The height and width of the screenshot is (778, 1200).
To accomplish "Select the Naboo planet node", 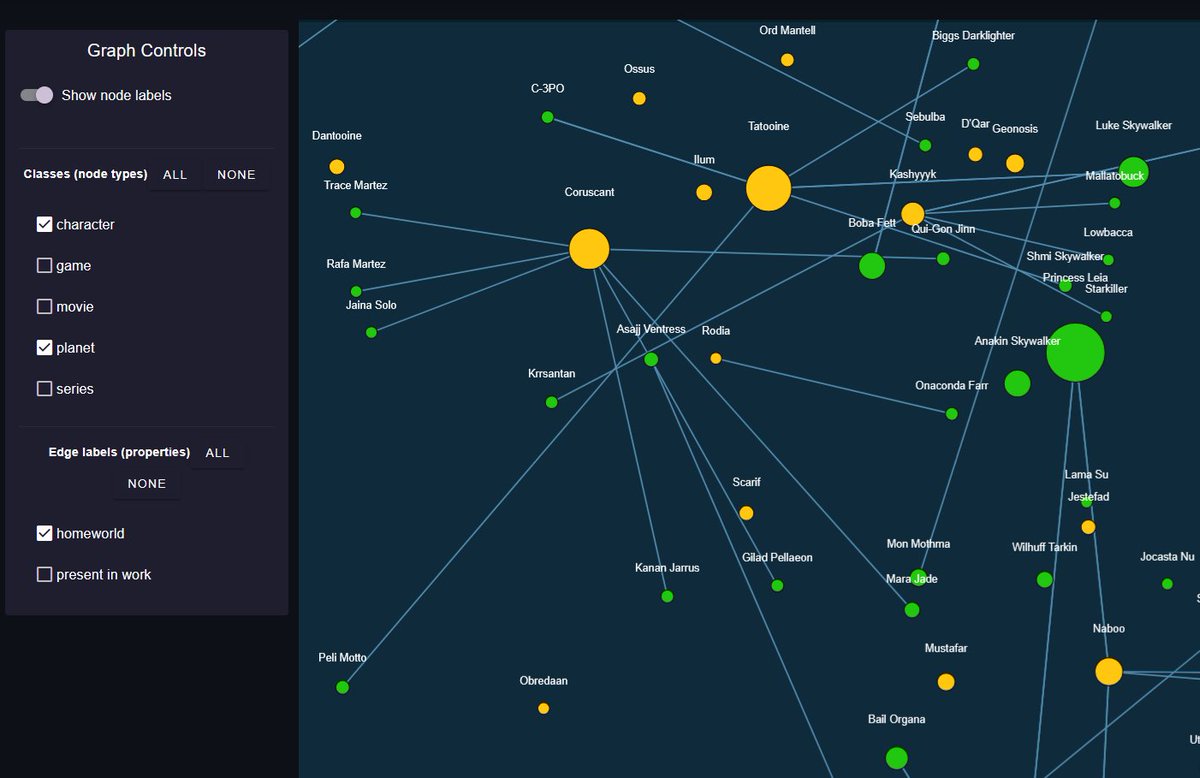I will click(x=1108, y=671).
